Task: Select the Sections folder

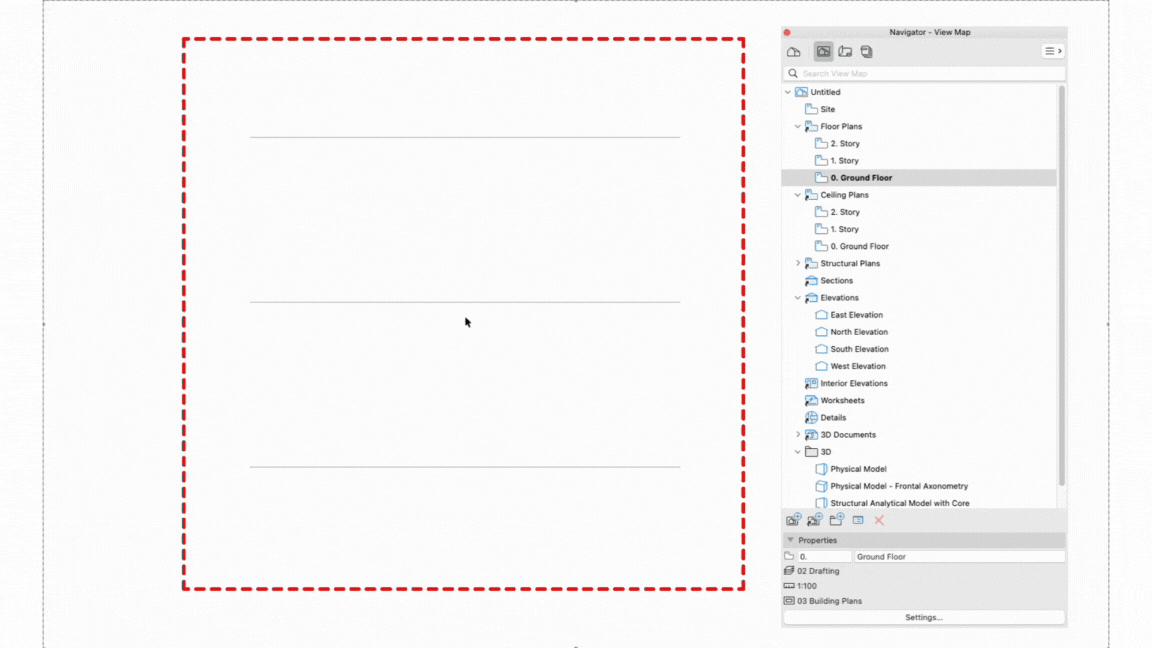Action: point(836,281)
